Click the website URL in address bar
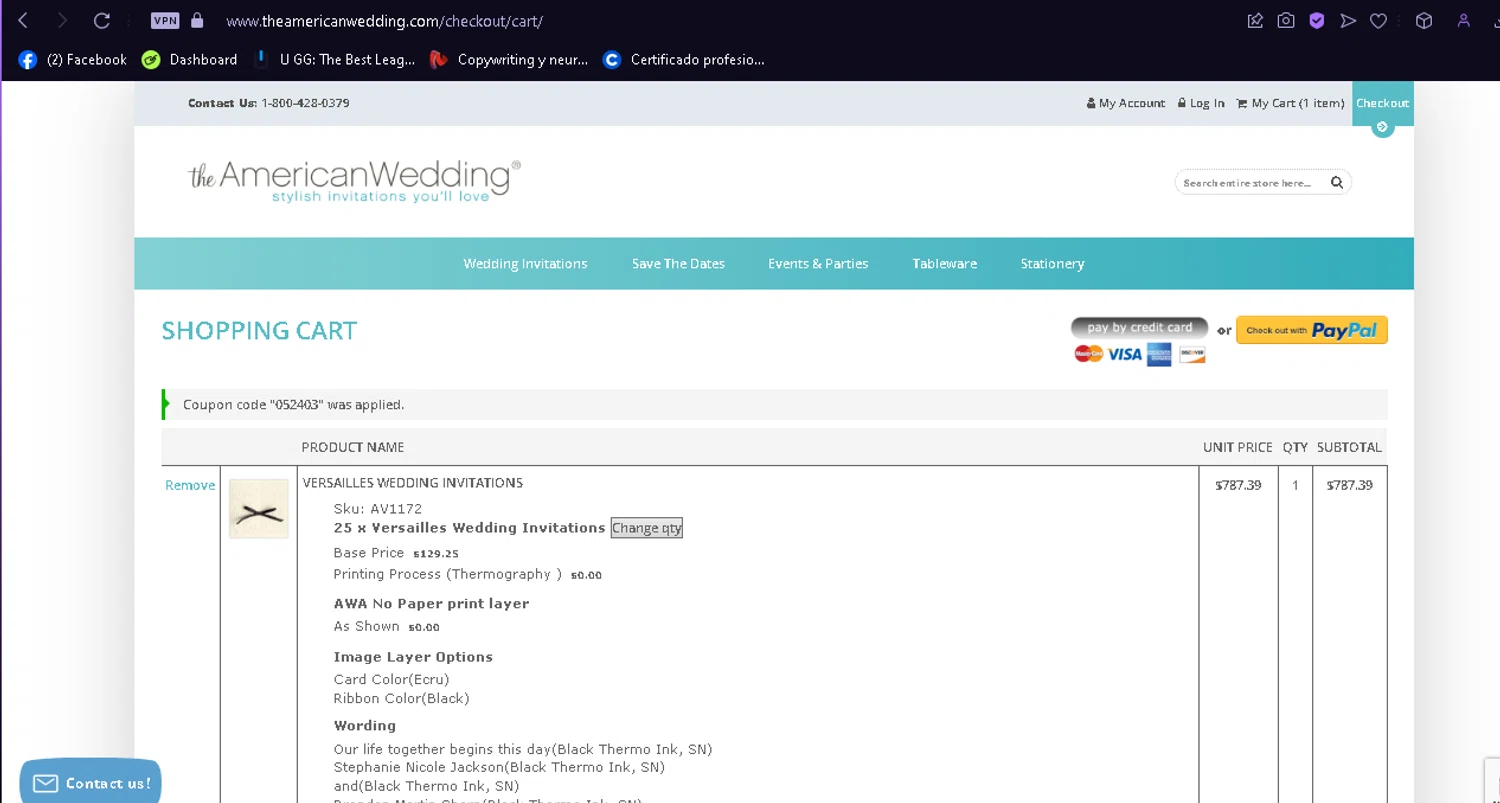 tap(385, 21)
